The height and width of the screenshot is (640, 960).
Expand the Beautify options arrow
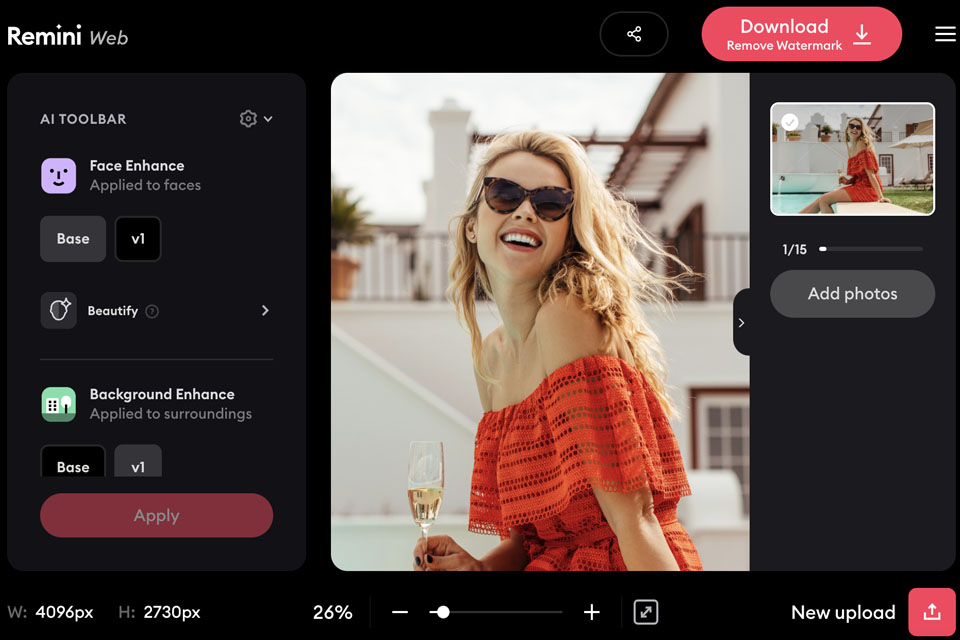[x=265, y=311]
